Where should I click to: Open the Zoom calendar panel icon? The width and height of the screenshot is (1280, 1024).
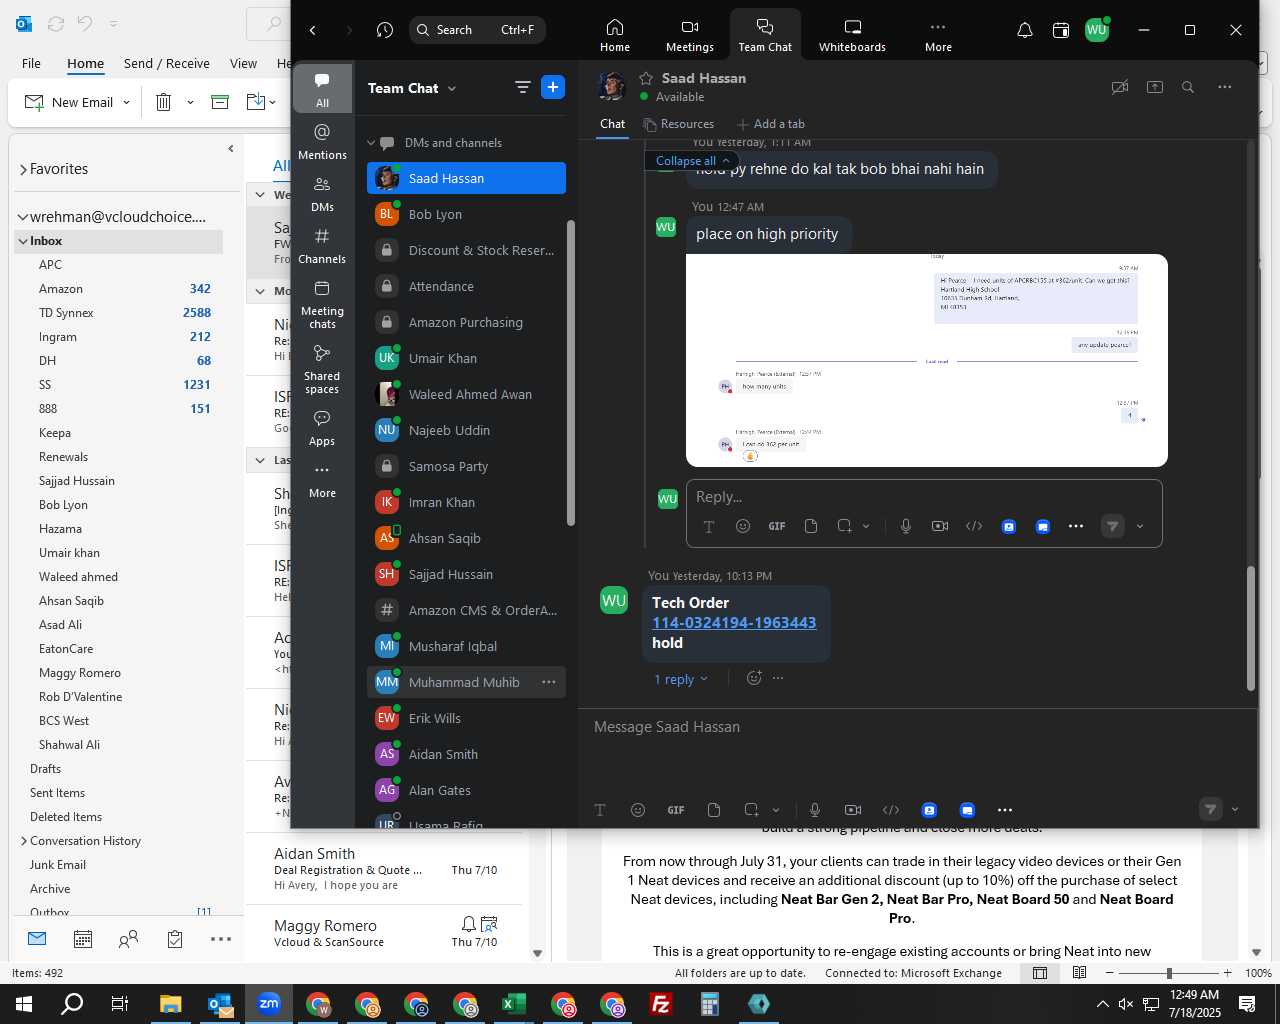(1061, 30)
